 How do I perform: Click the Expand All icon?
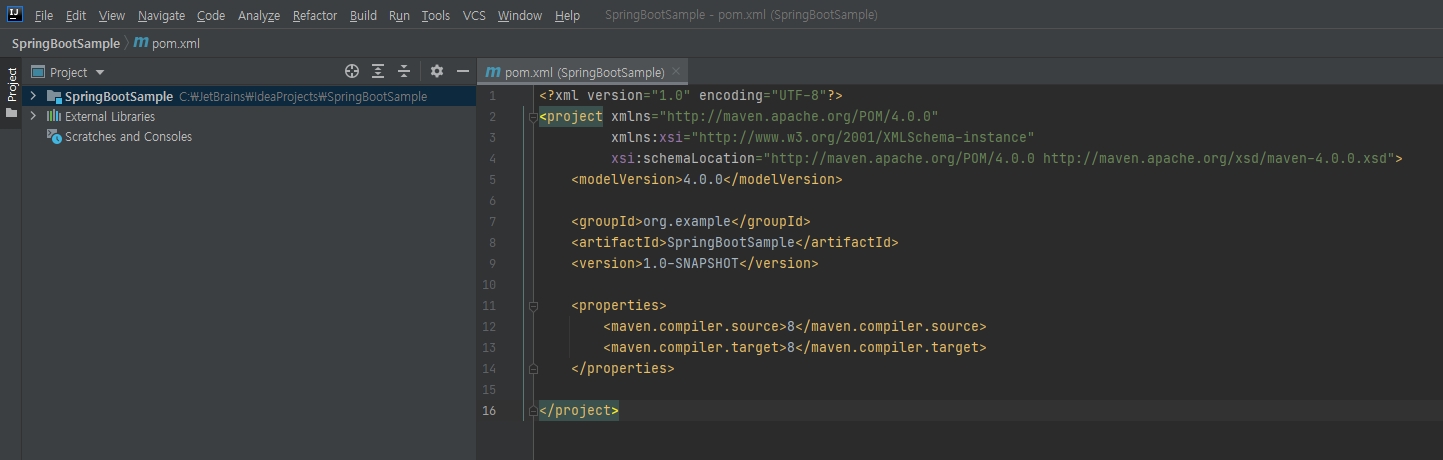[378, 72]
